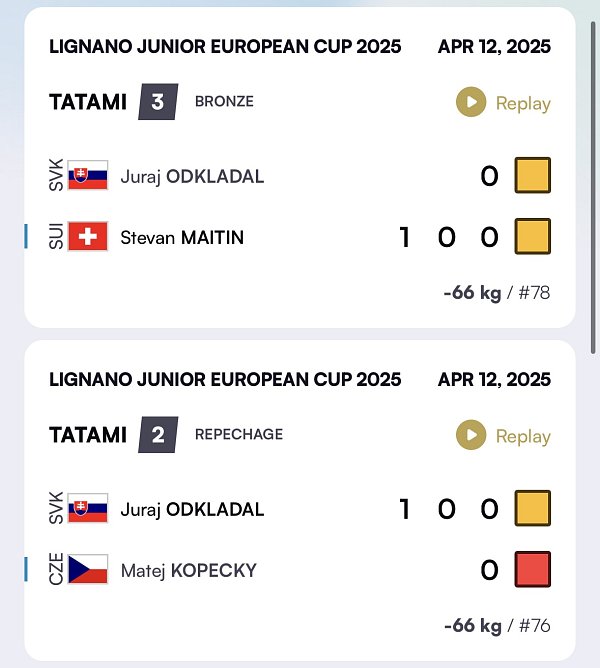Viewport: 600px width, 668px height.
Task: Open Juraj ODKLADAL in bronze match
Action: tap(192, 176)
